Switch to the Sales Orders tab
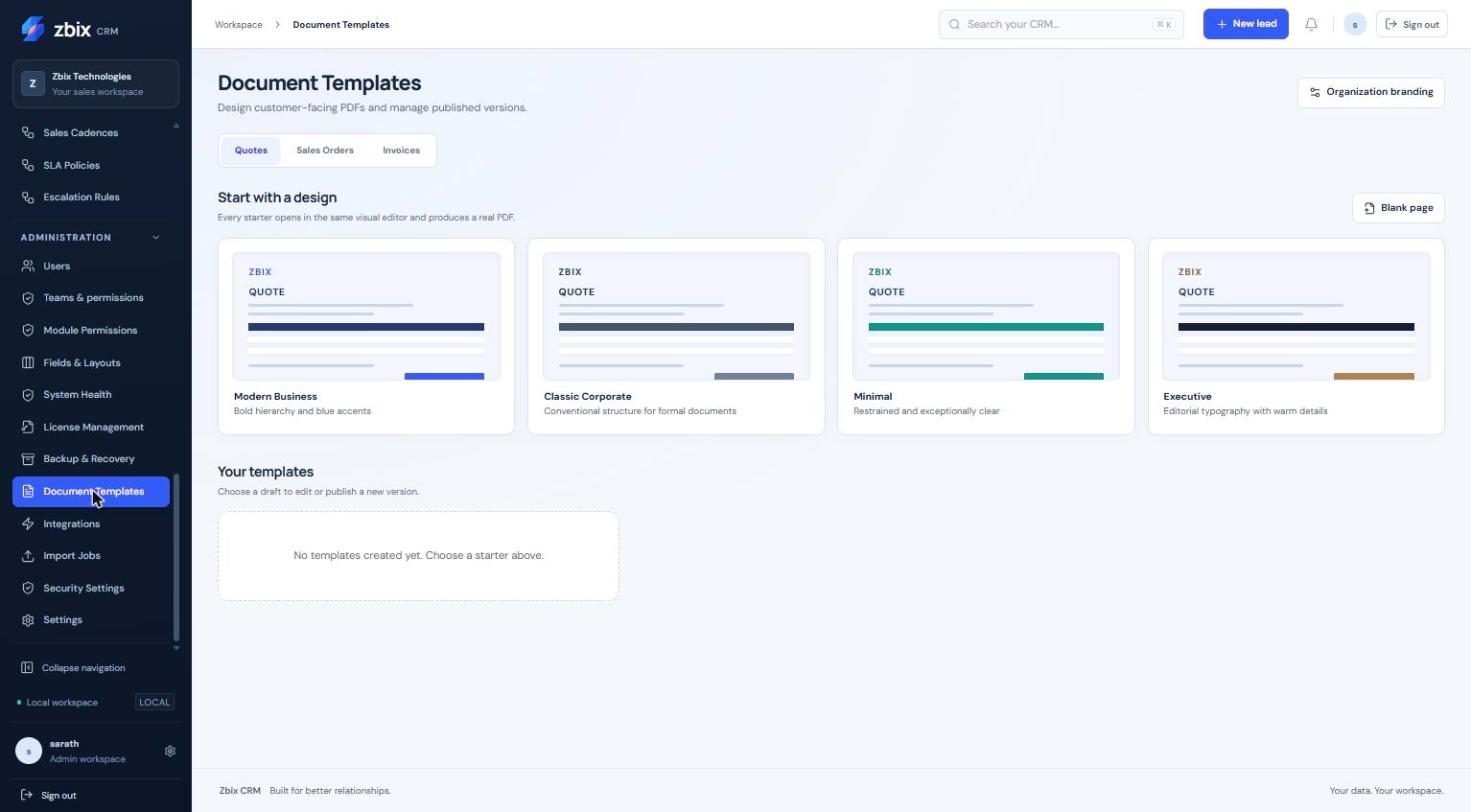The height and width of the screenshot is (812, 1471). click(x=325, y=150)
